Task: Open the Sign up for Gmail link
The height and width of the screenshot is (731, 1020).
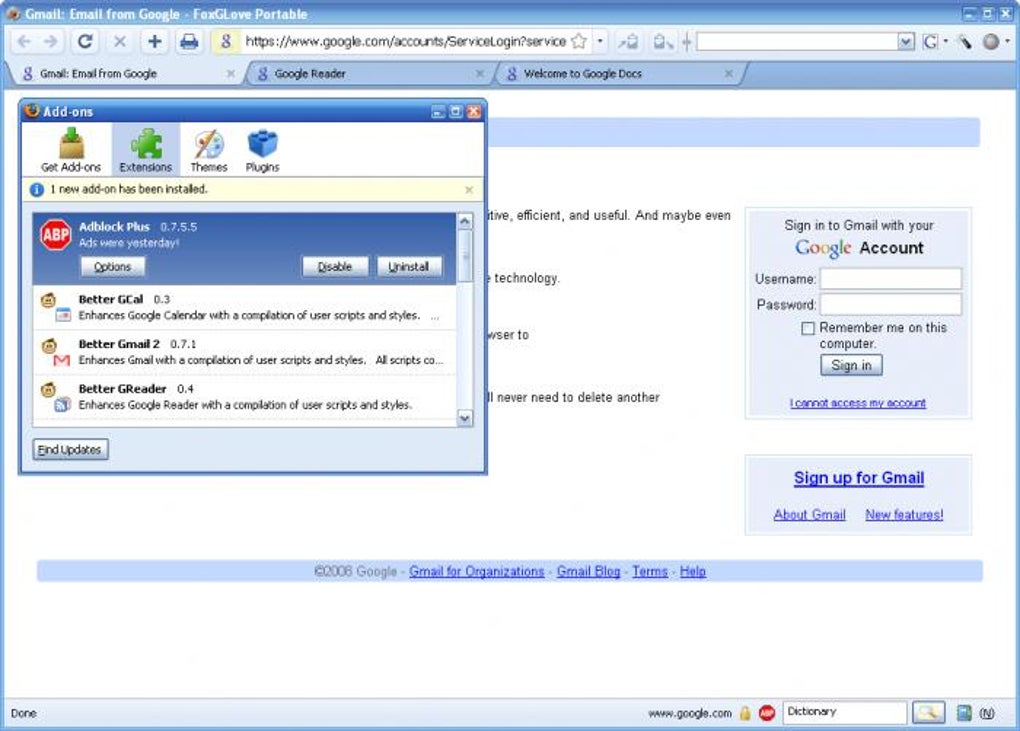Action: (x=859, y=478)
